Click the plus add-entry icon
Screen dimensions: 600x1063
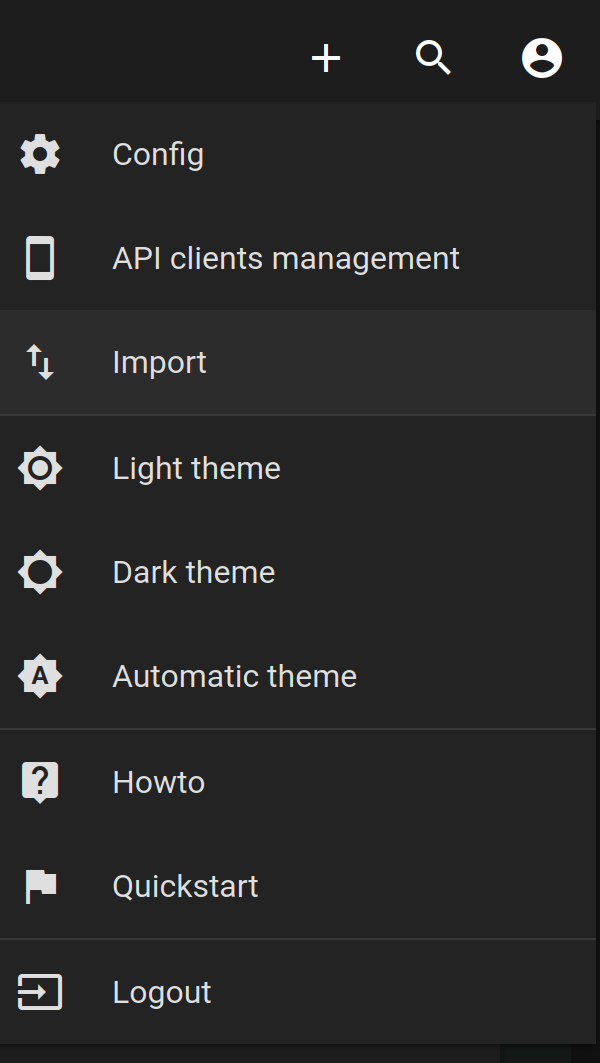point(325,58)
